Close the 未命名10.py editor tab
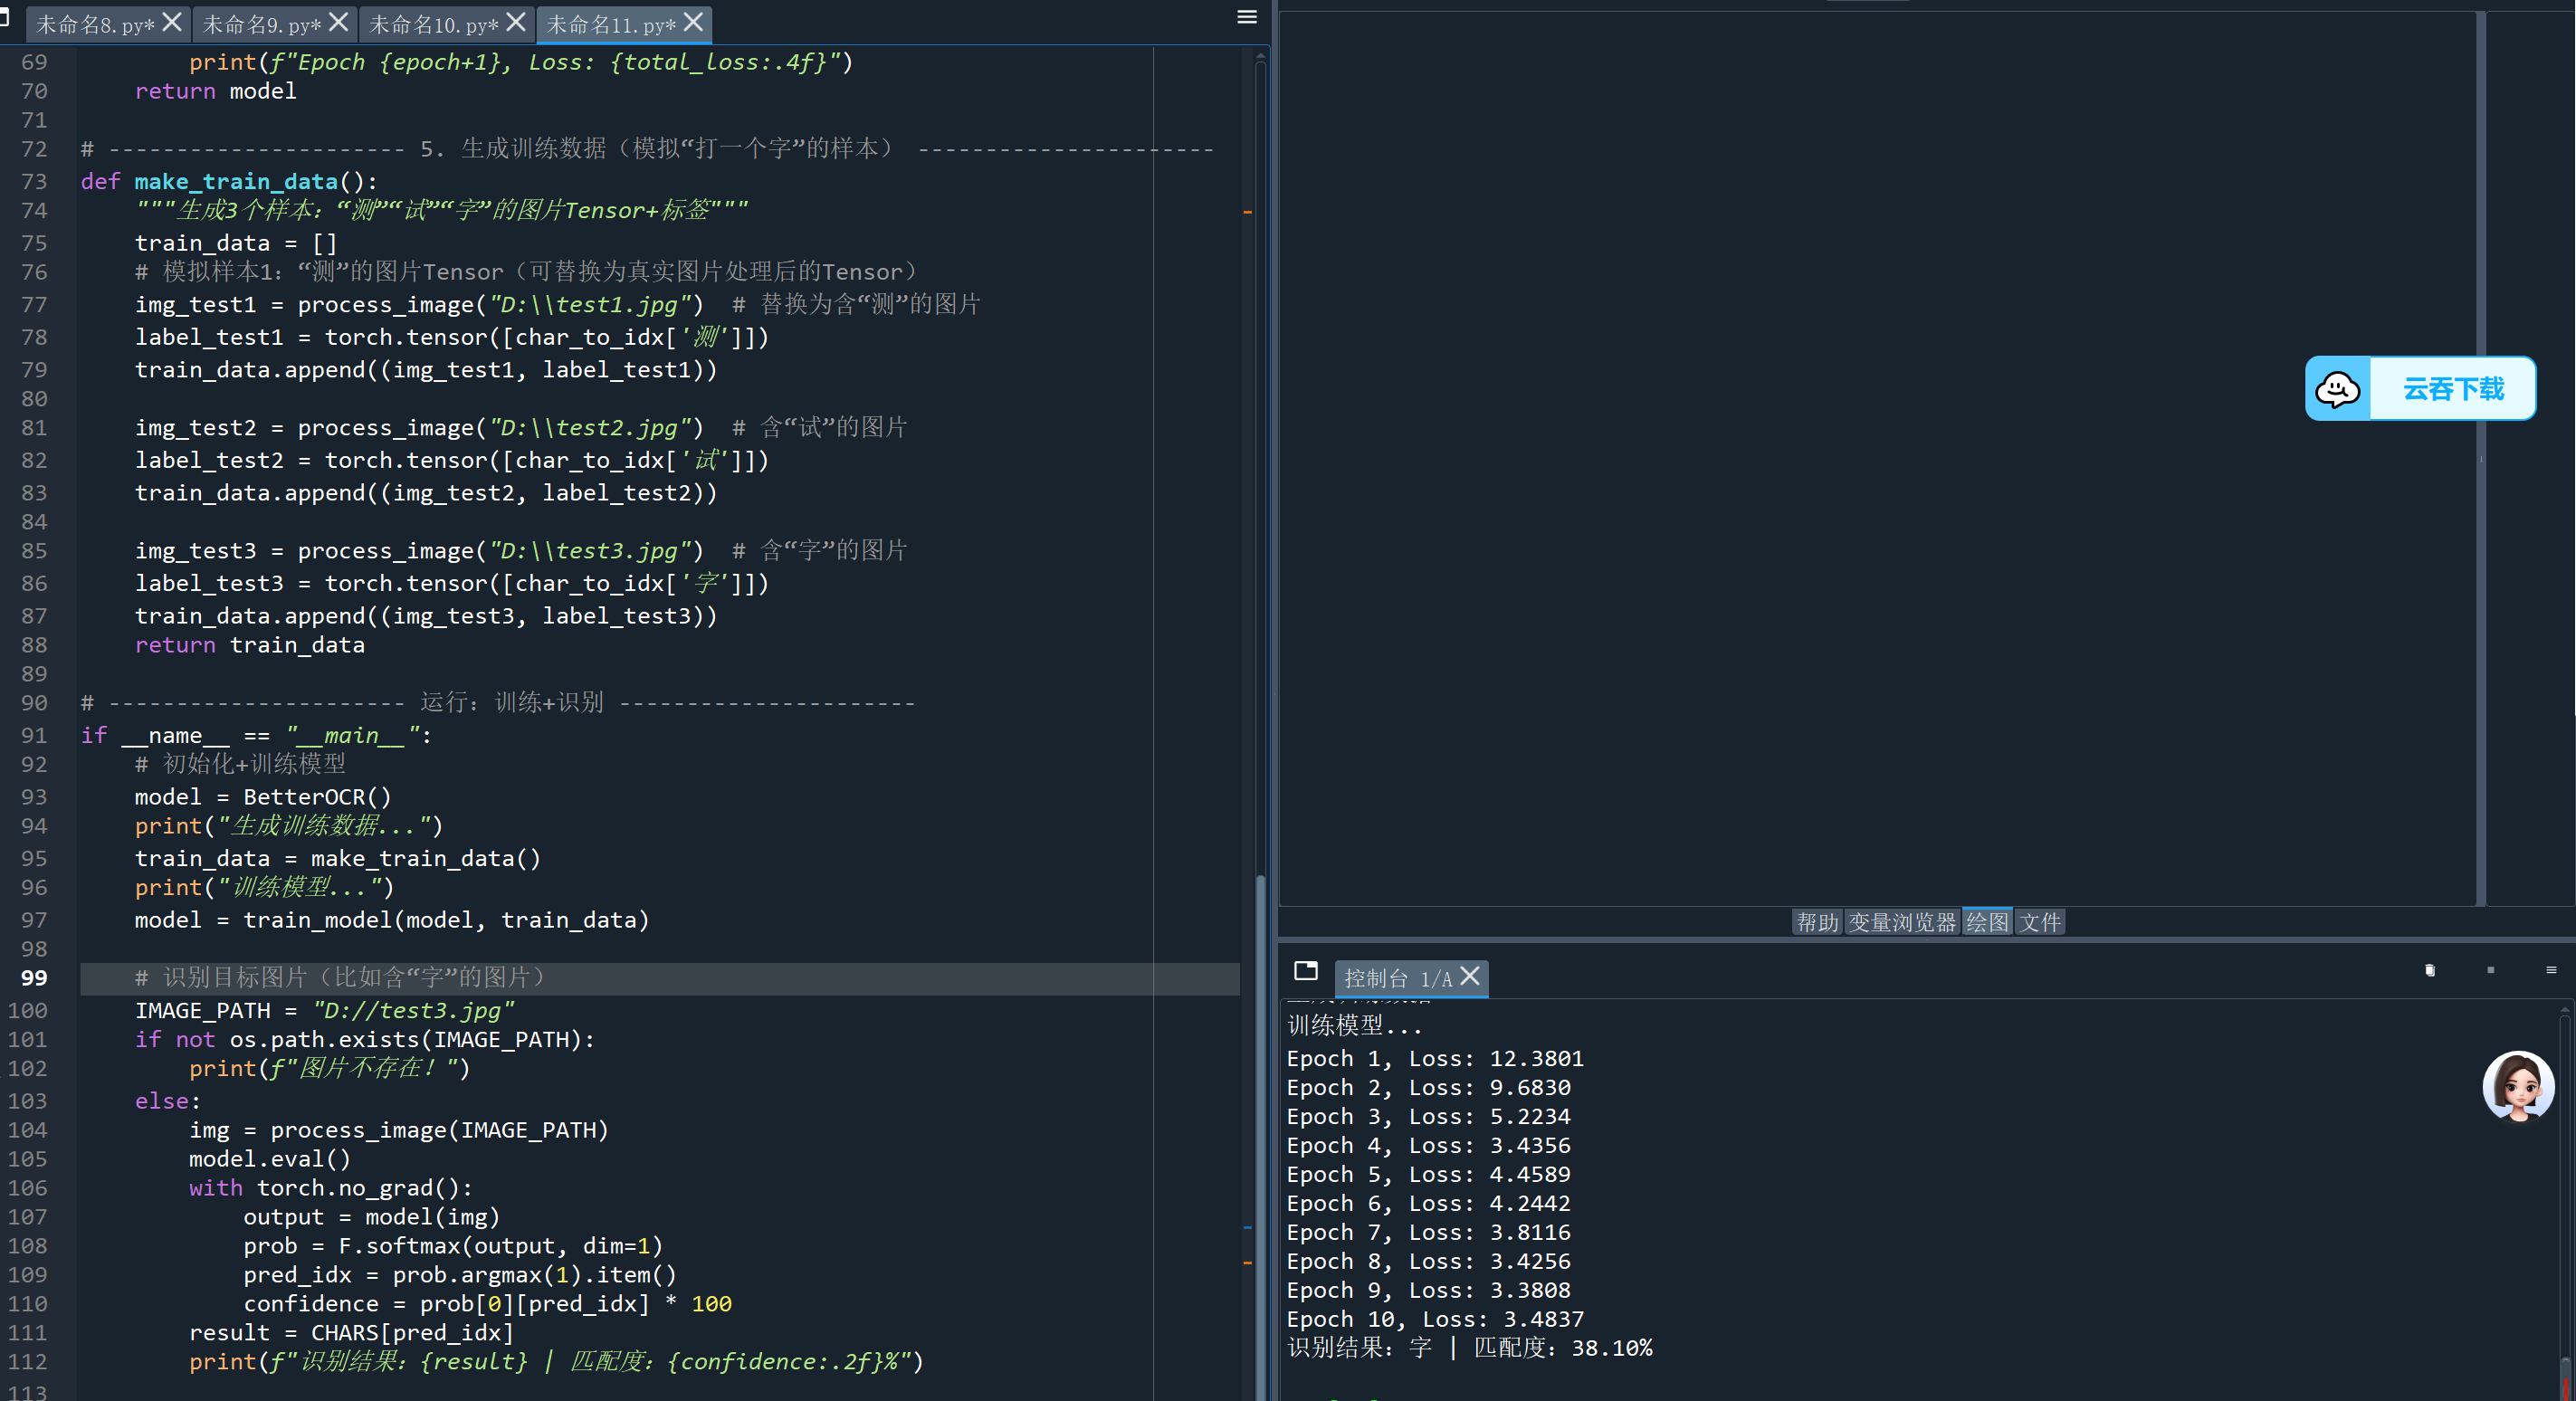This screenshot has height=1401, width=2576. [516, 22]
